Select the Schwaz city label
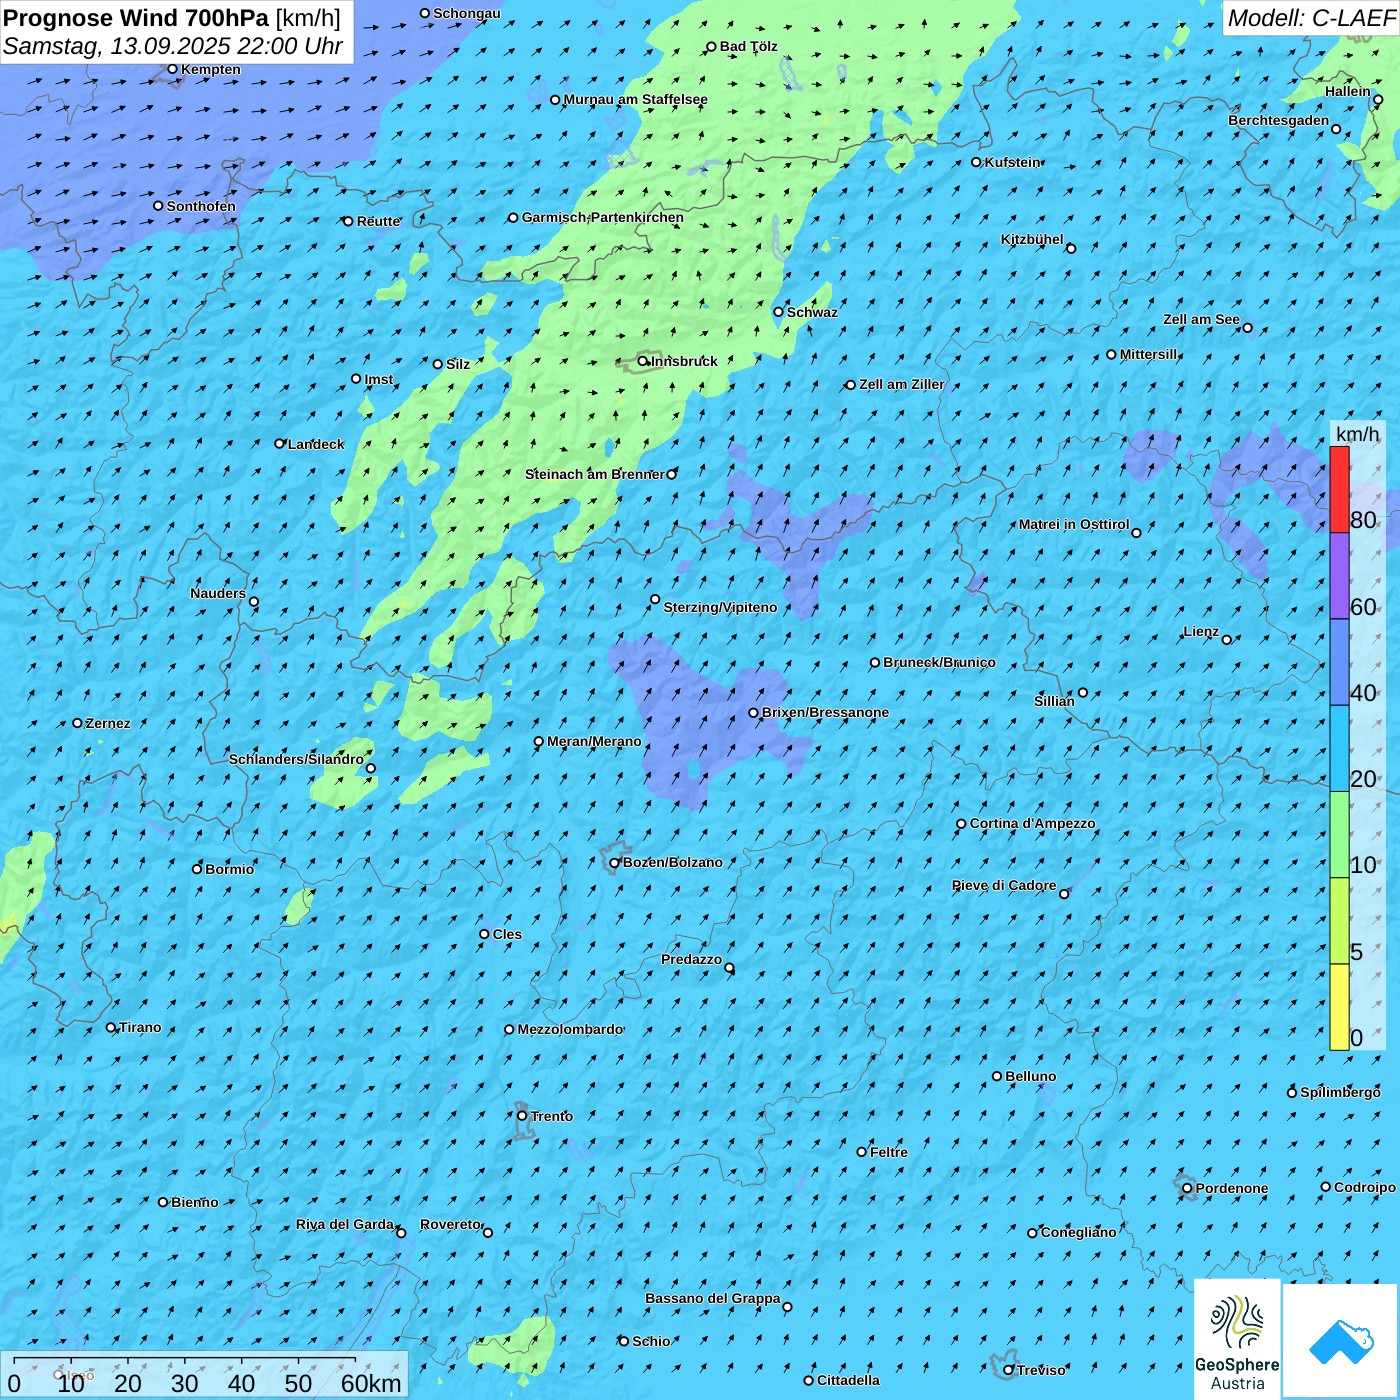The image size is (1400, 1400). click(812, 312)
